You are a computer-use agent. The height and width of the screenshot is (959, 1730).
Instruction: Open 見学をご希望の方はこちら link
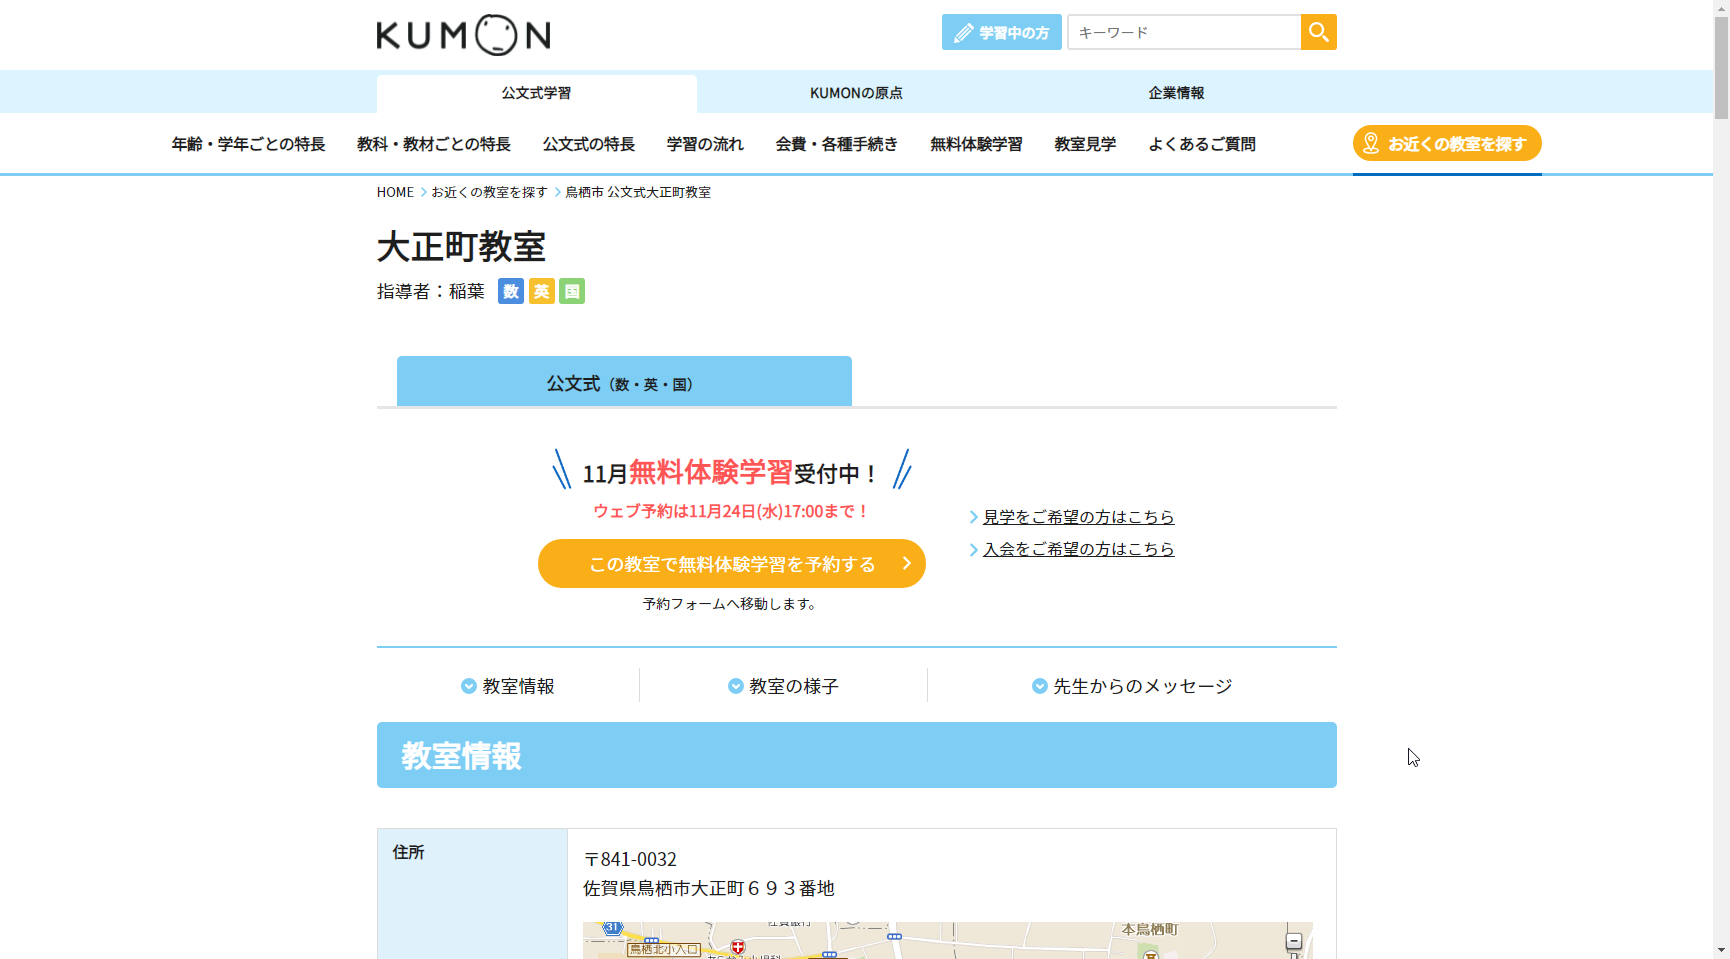pyautogui.click(x=1078, y=517)
